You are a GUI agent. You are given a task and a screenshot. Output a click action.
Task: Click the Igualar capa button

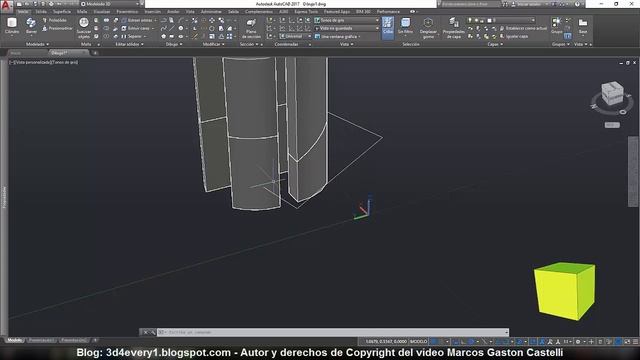(514, 36)
